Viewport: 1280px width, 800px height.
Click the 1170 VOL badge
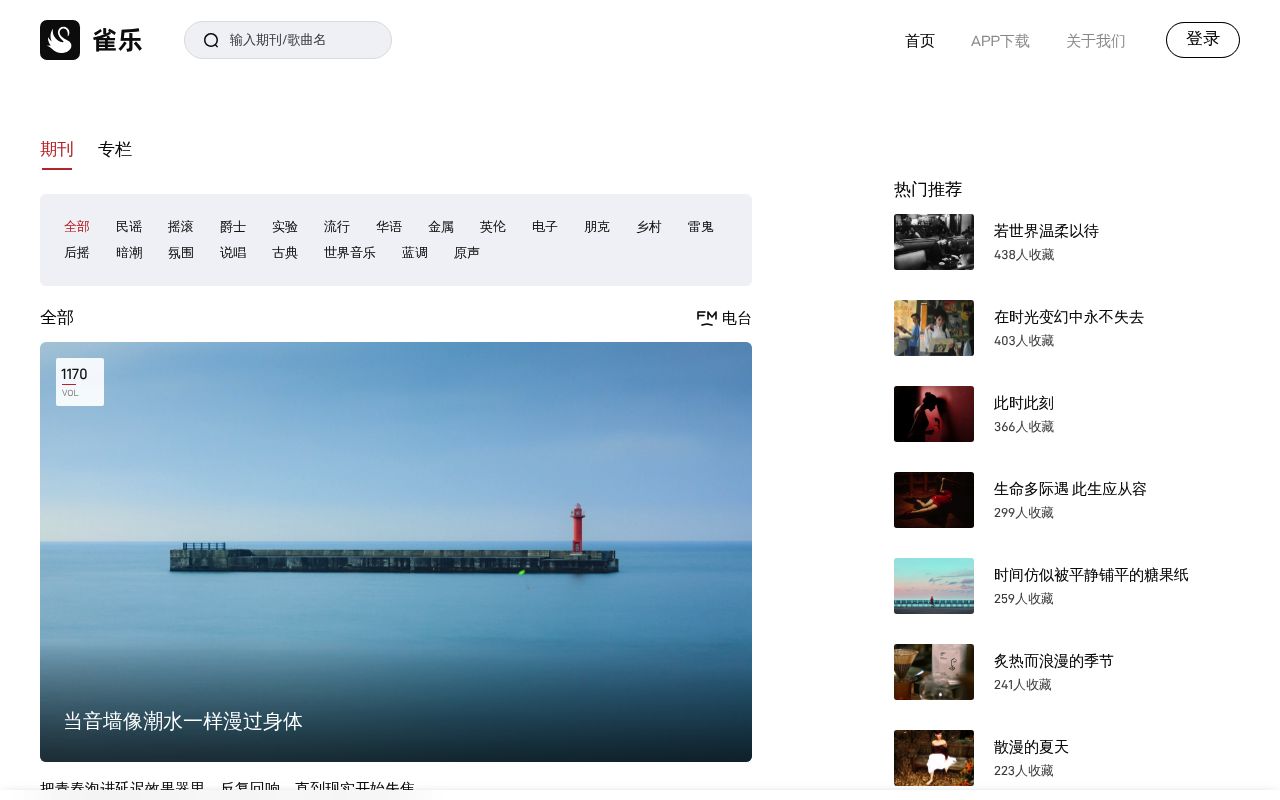[x=80, y=382]
